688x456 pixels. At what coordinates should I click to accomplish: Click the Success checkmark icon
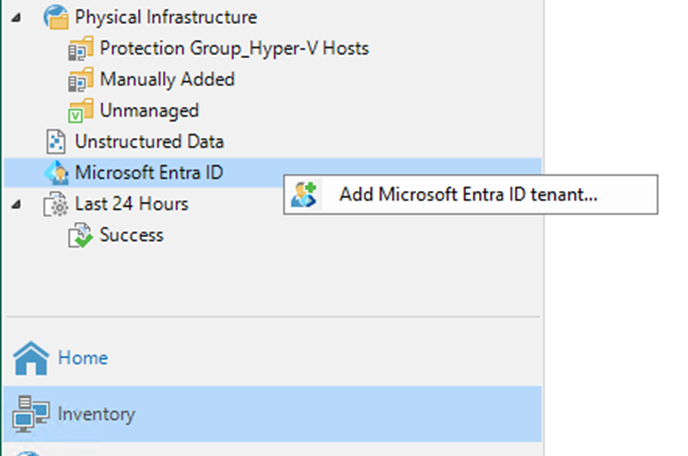(x=81, y=235)
